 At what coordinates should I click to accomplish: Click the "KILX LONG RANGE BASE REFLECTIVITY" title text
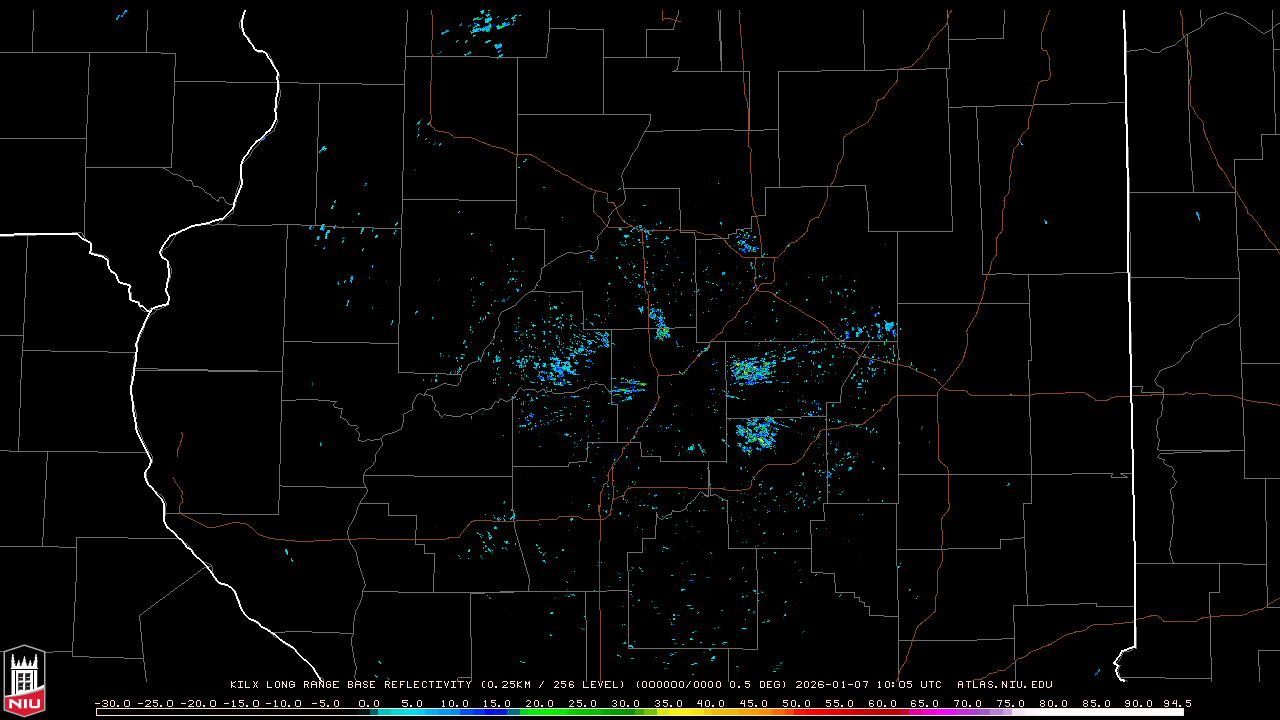click(351, 685)
